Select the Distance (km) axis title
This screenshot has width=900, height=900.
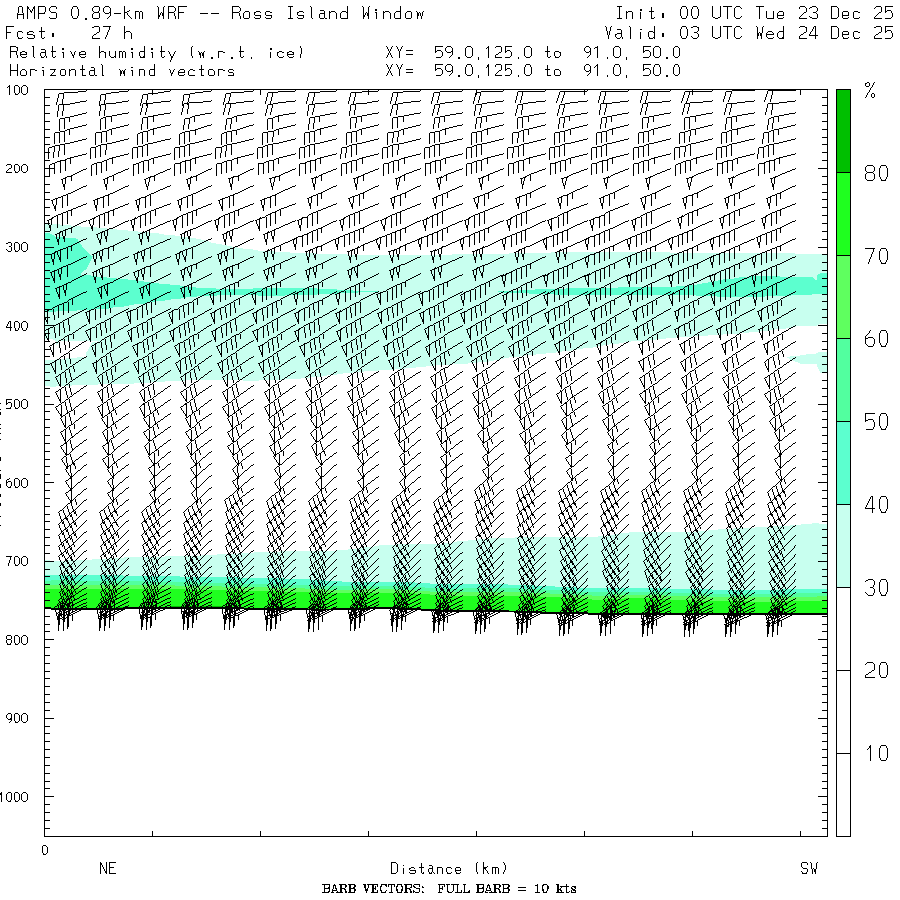[x=440, y=869]
